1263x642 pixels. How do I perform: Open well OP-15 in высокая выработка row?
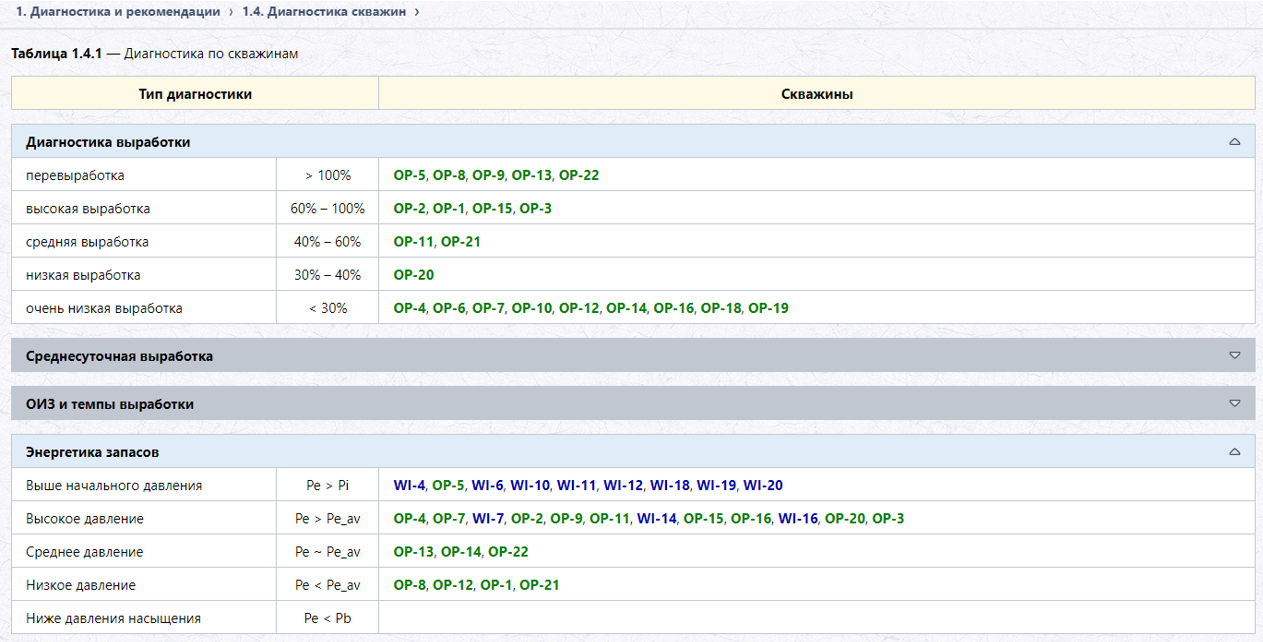(492, 208)
